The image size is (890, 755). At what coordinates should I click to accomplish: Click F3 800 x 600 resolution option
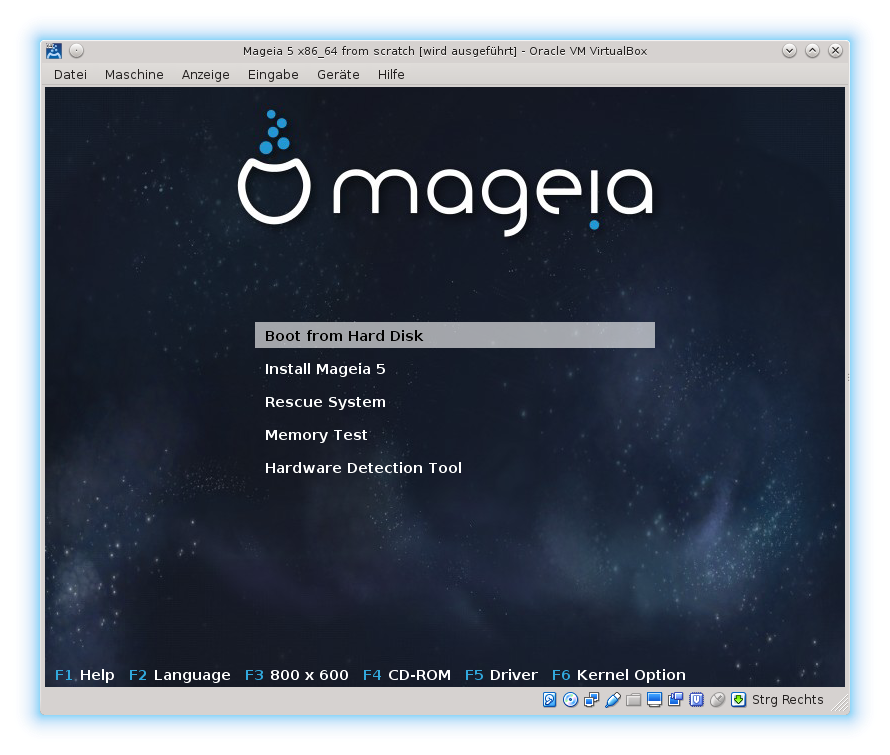(x=296, y=675)
